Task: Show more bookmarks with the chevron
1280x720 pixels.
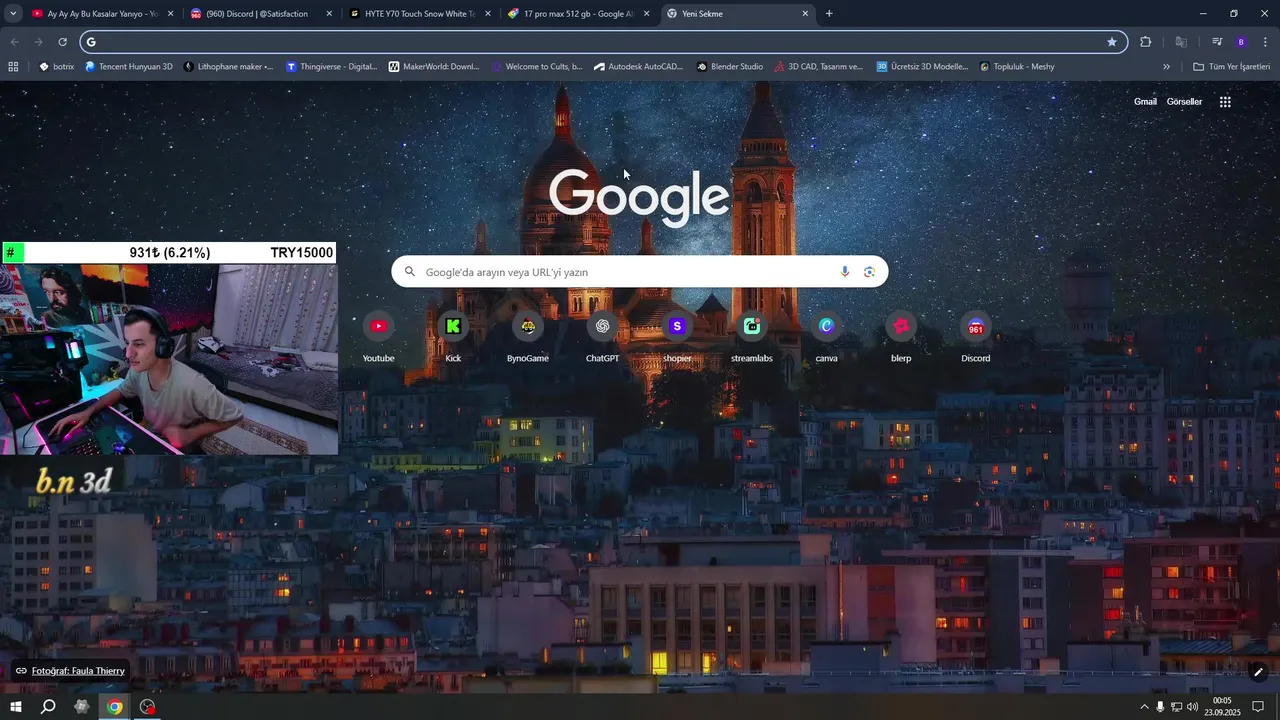Action: coord(1166,67)
